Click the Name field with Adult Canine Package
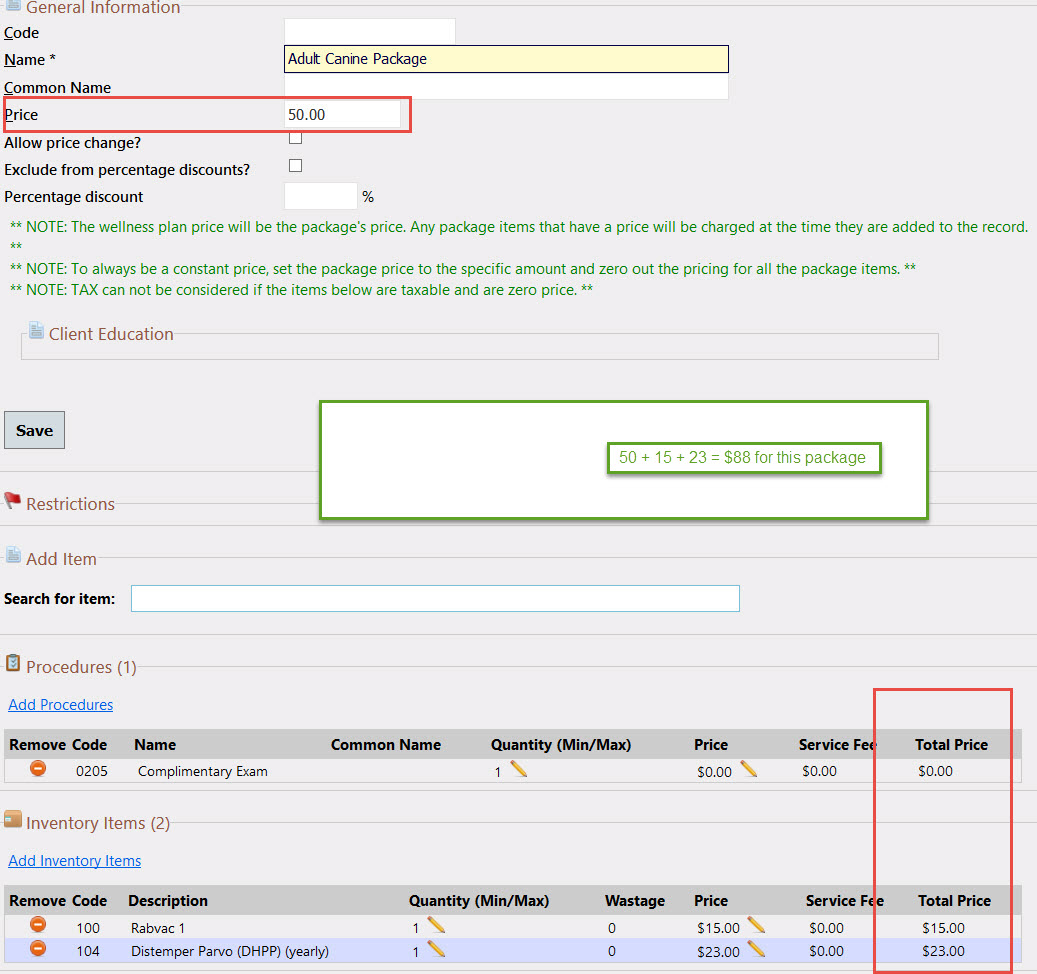This screenshot has height=974, width=1037. 507,59
